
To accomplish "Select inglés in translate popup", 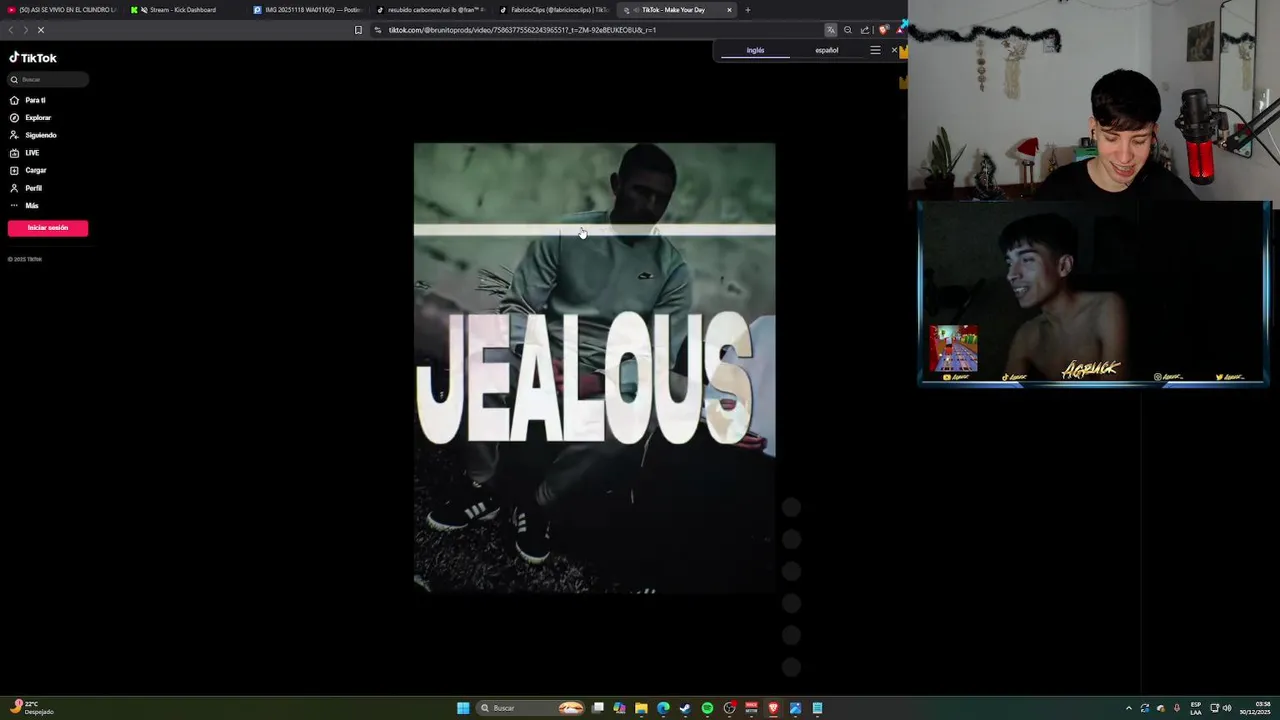I will coord(755,50).
